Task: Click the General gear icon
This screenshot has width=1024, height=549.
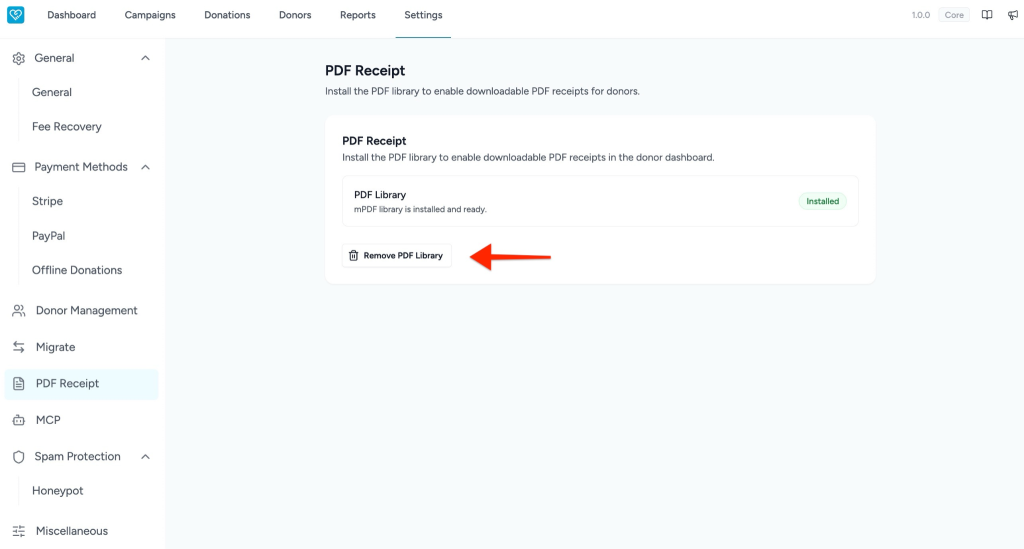Action: pyautogui.click(x=18, y=58)
